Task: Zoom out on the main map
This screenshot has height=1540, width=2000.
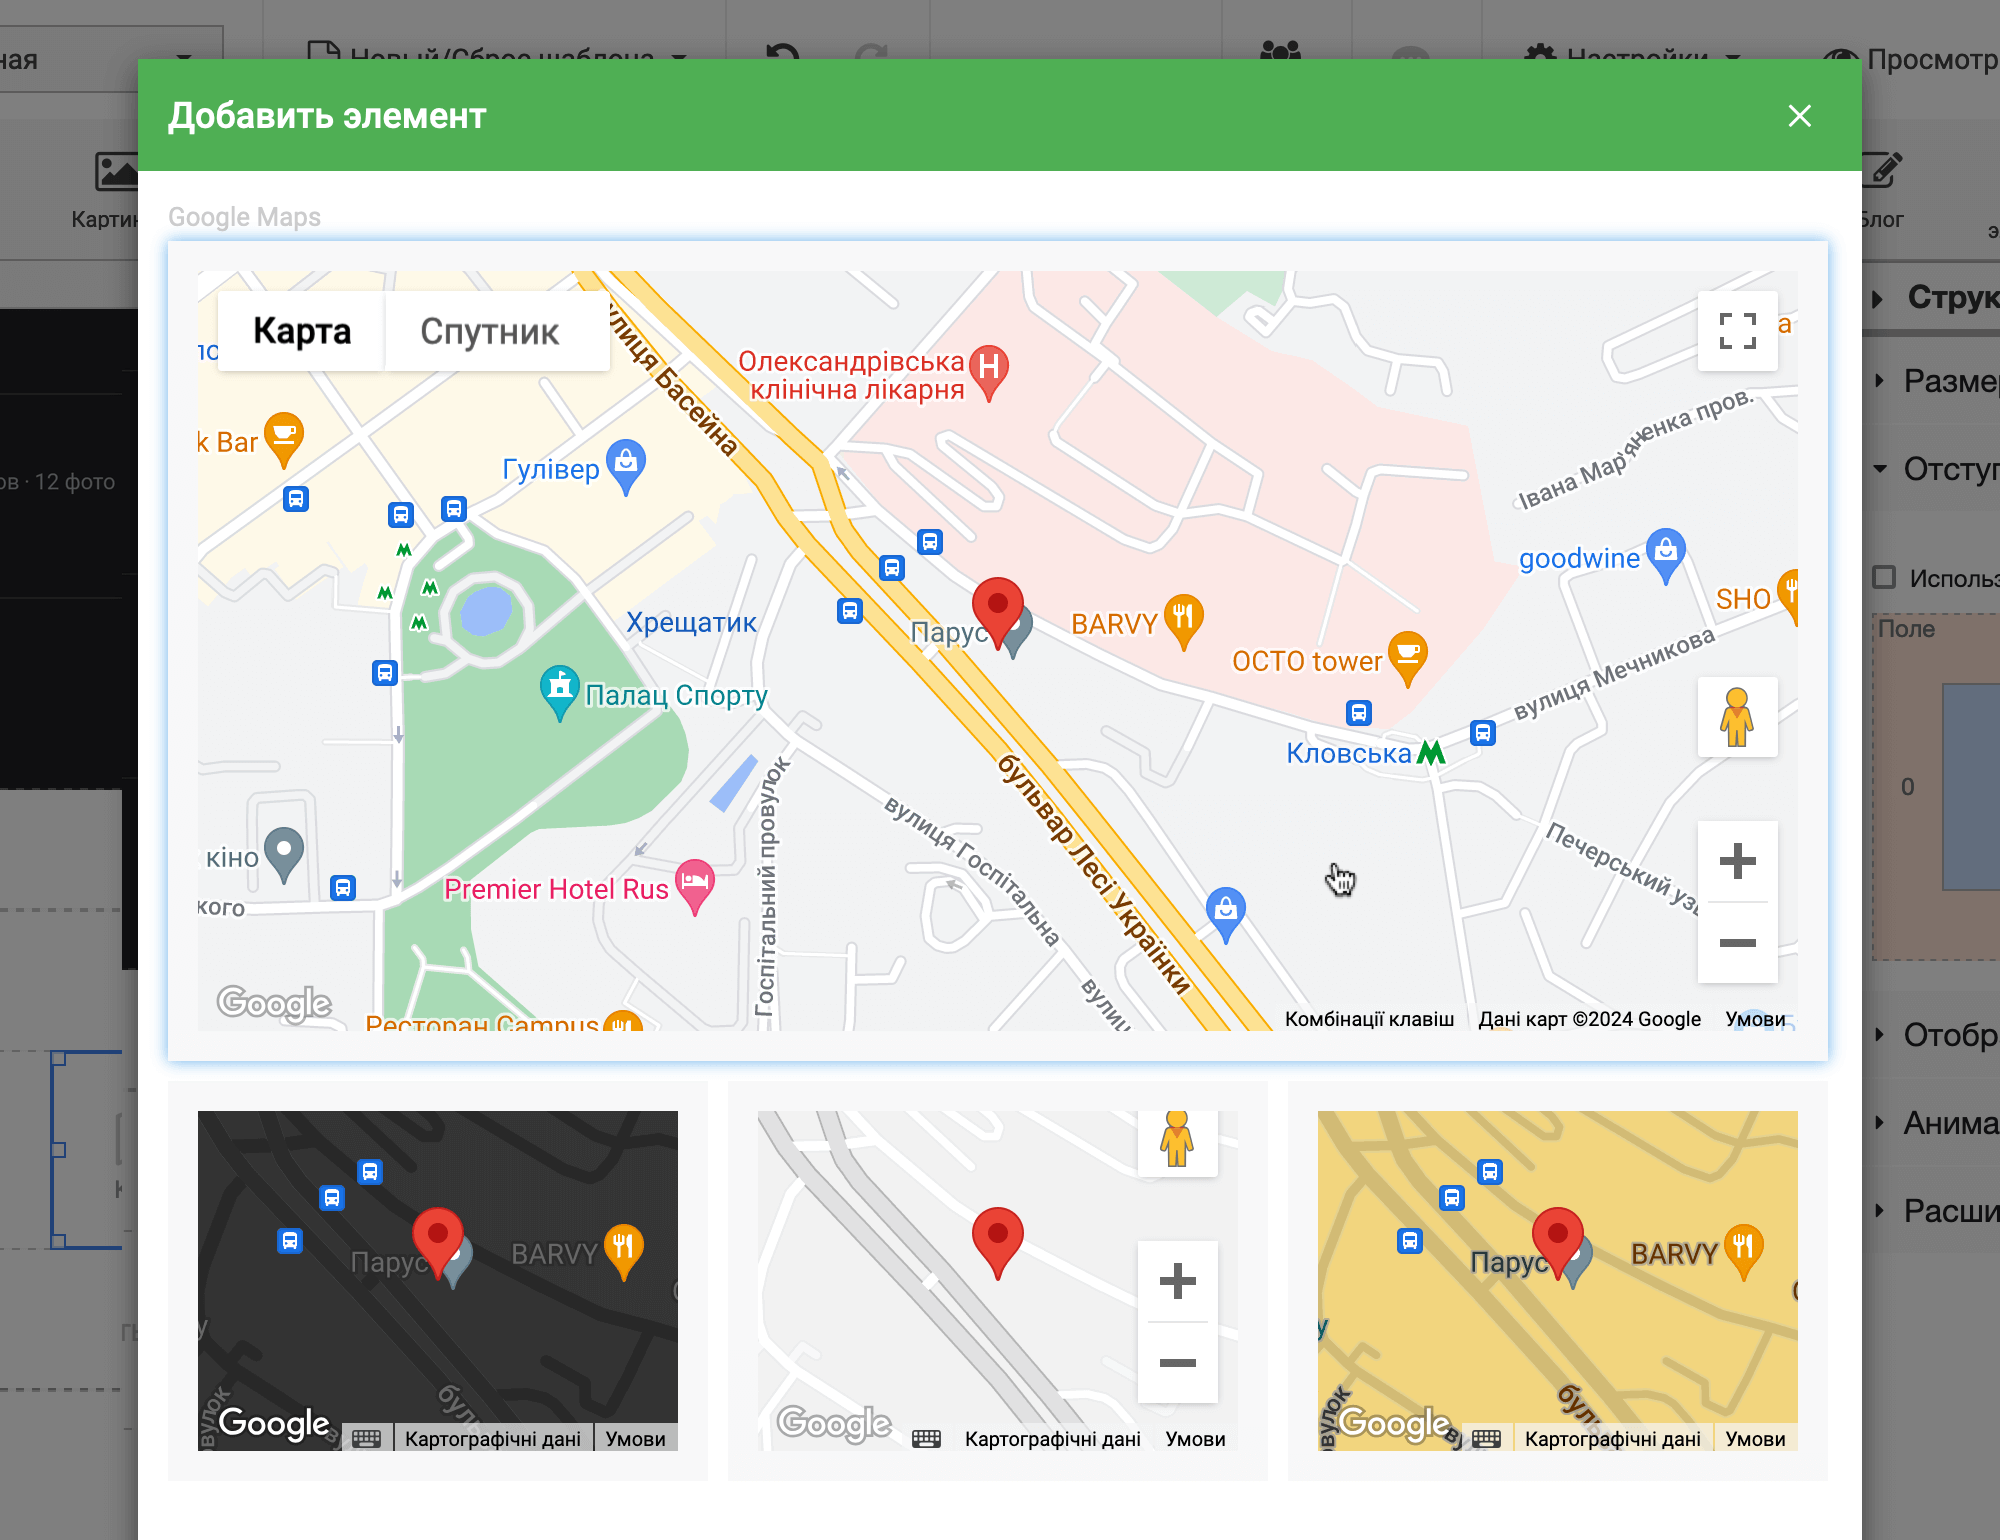Action: click(x=1737, y=943)
